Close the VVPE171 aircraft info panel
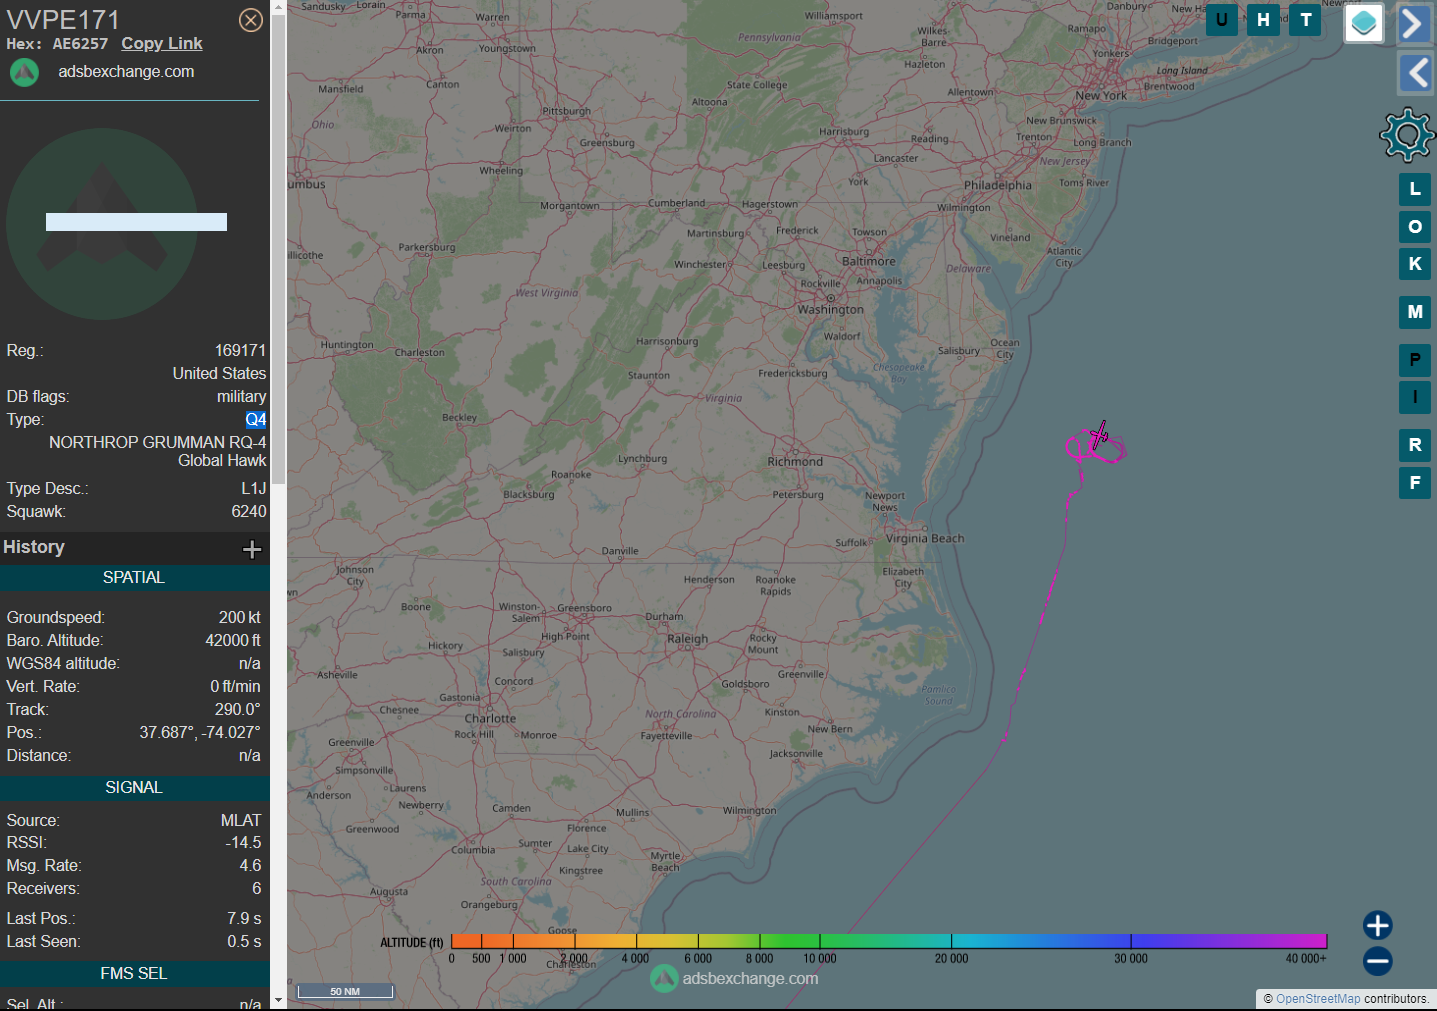Image resolution: width=1437 pixels, height=1011 pixels. (x=251, y=20)
